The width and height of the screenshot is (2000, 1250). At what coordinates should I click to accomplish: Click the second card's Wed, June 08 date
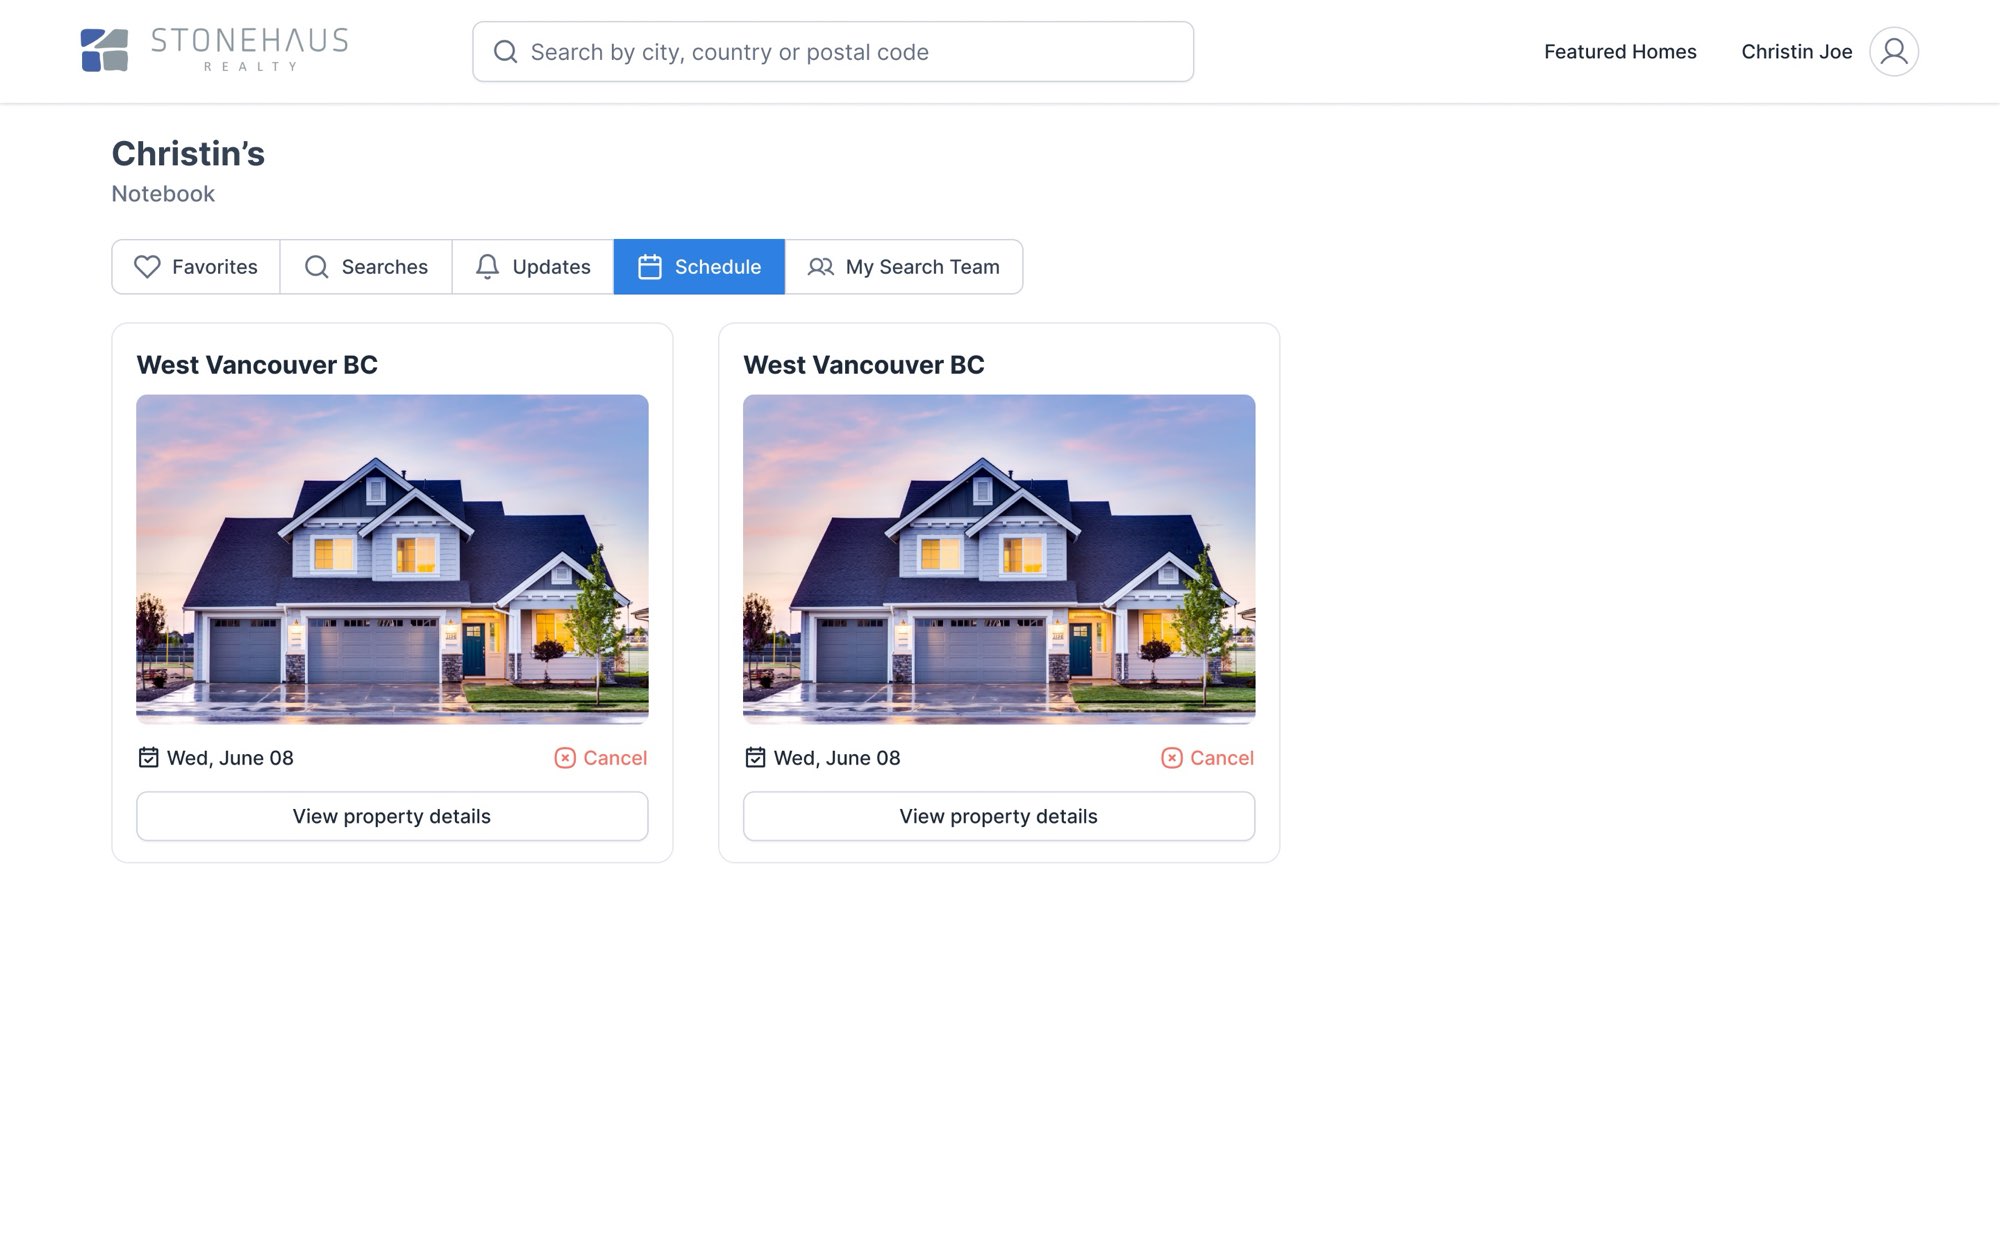tap(837, 758)
